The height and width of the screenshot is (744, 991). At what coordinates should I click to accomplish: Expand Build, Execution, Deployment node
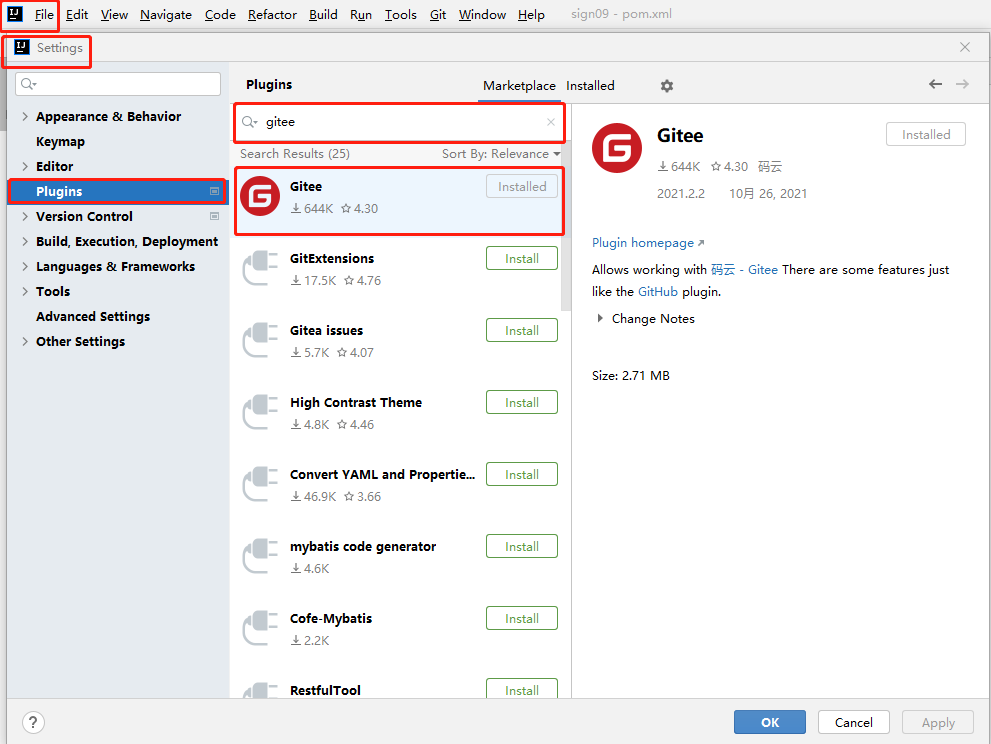pyautogui.click(x=25, y=241)
